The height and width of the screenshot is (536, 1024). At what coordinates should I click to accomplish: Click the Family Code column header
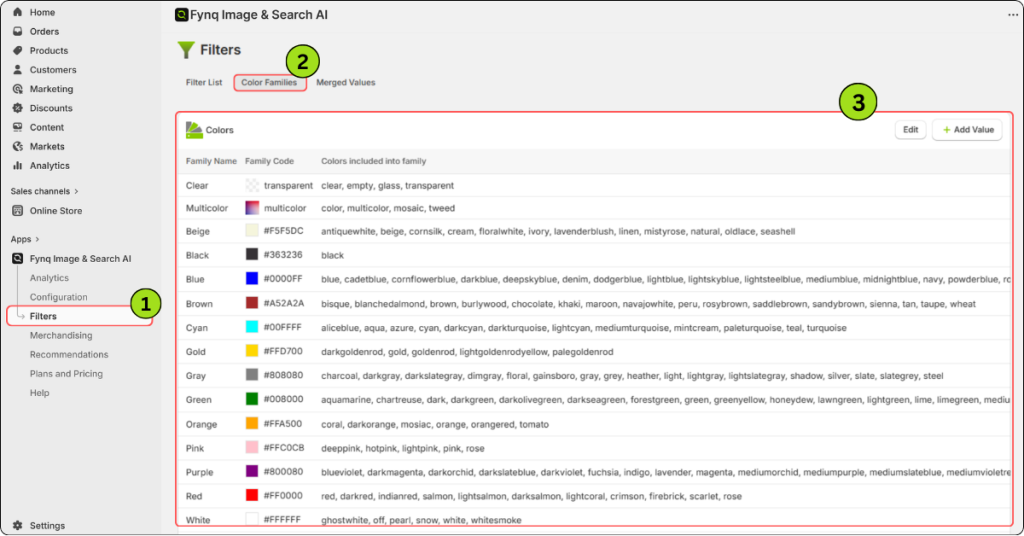tap(269, 161)
